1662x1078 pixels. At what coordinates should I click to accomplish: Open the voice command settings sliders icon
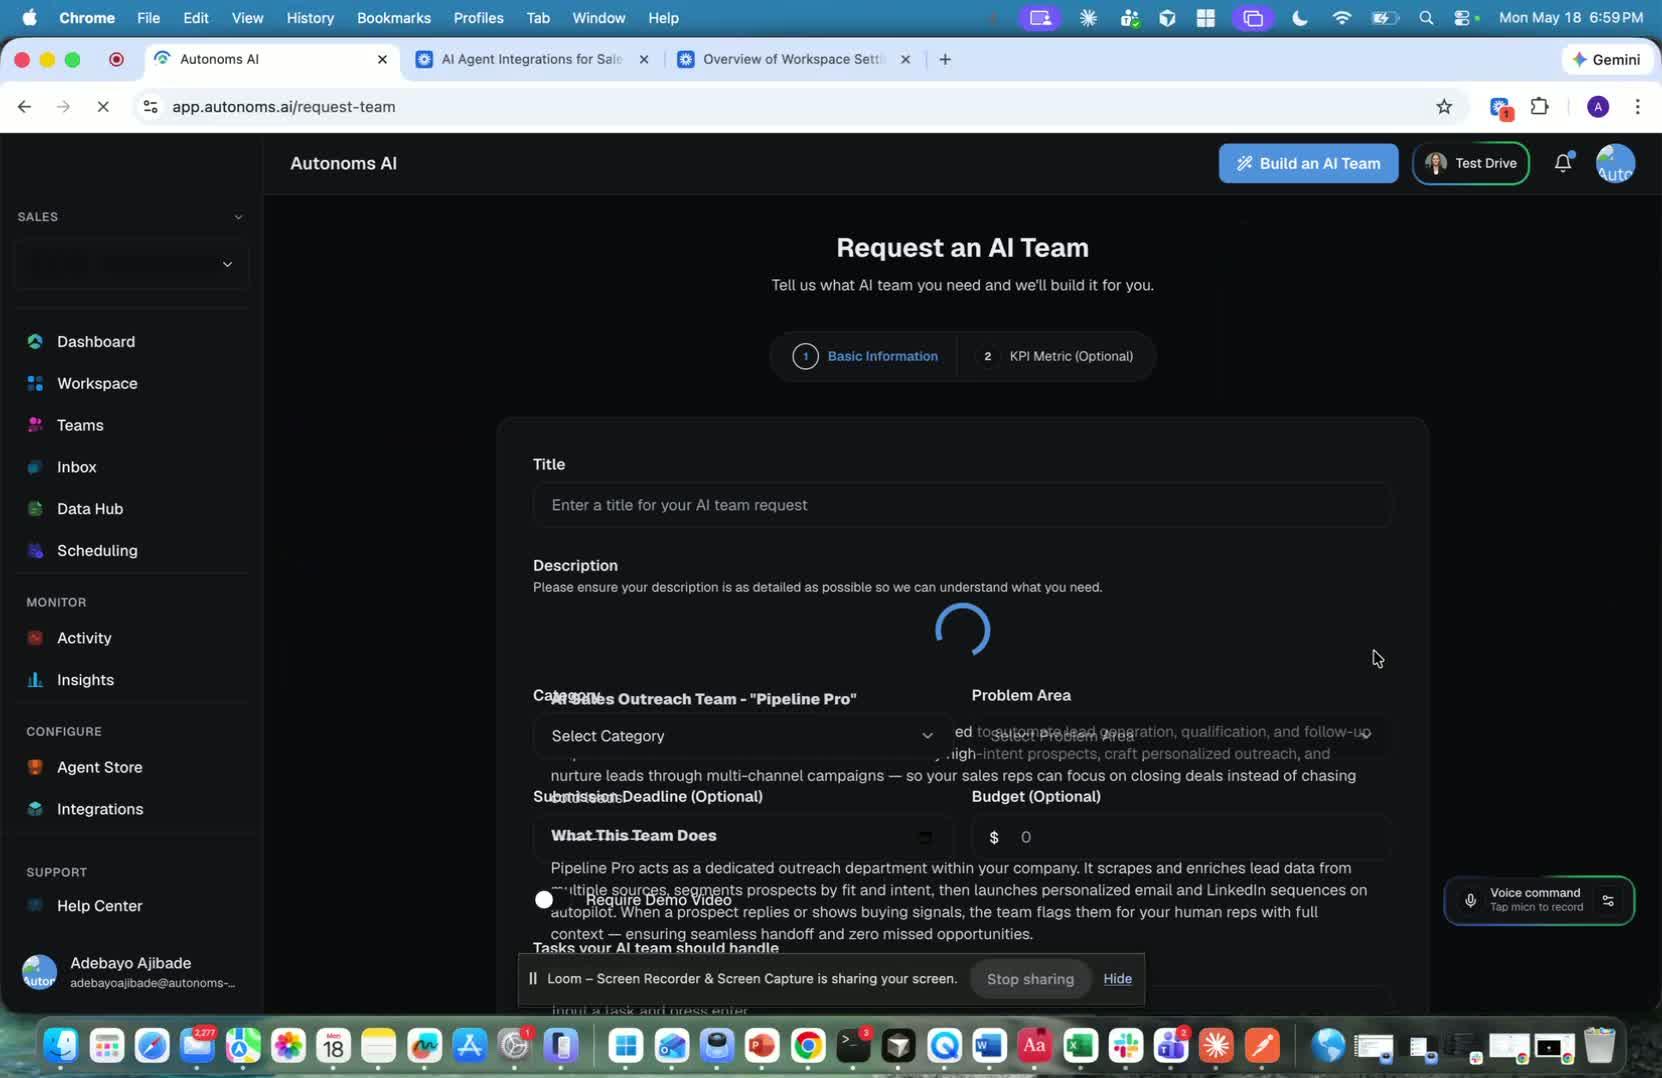(x=1608, y=900)
